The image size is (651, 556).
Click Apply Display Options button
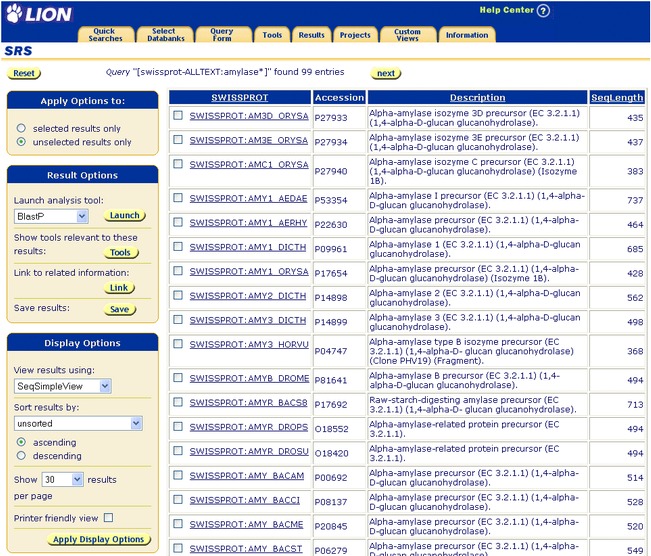click(99, 539)
